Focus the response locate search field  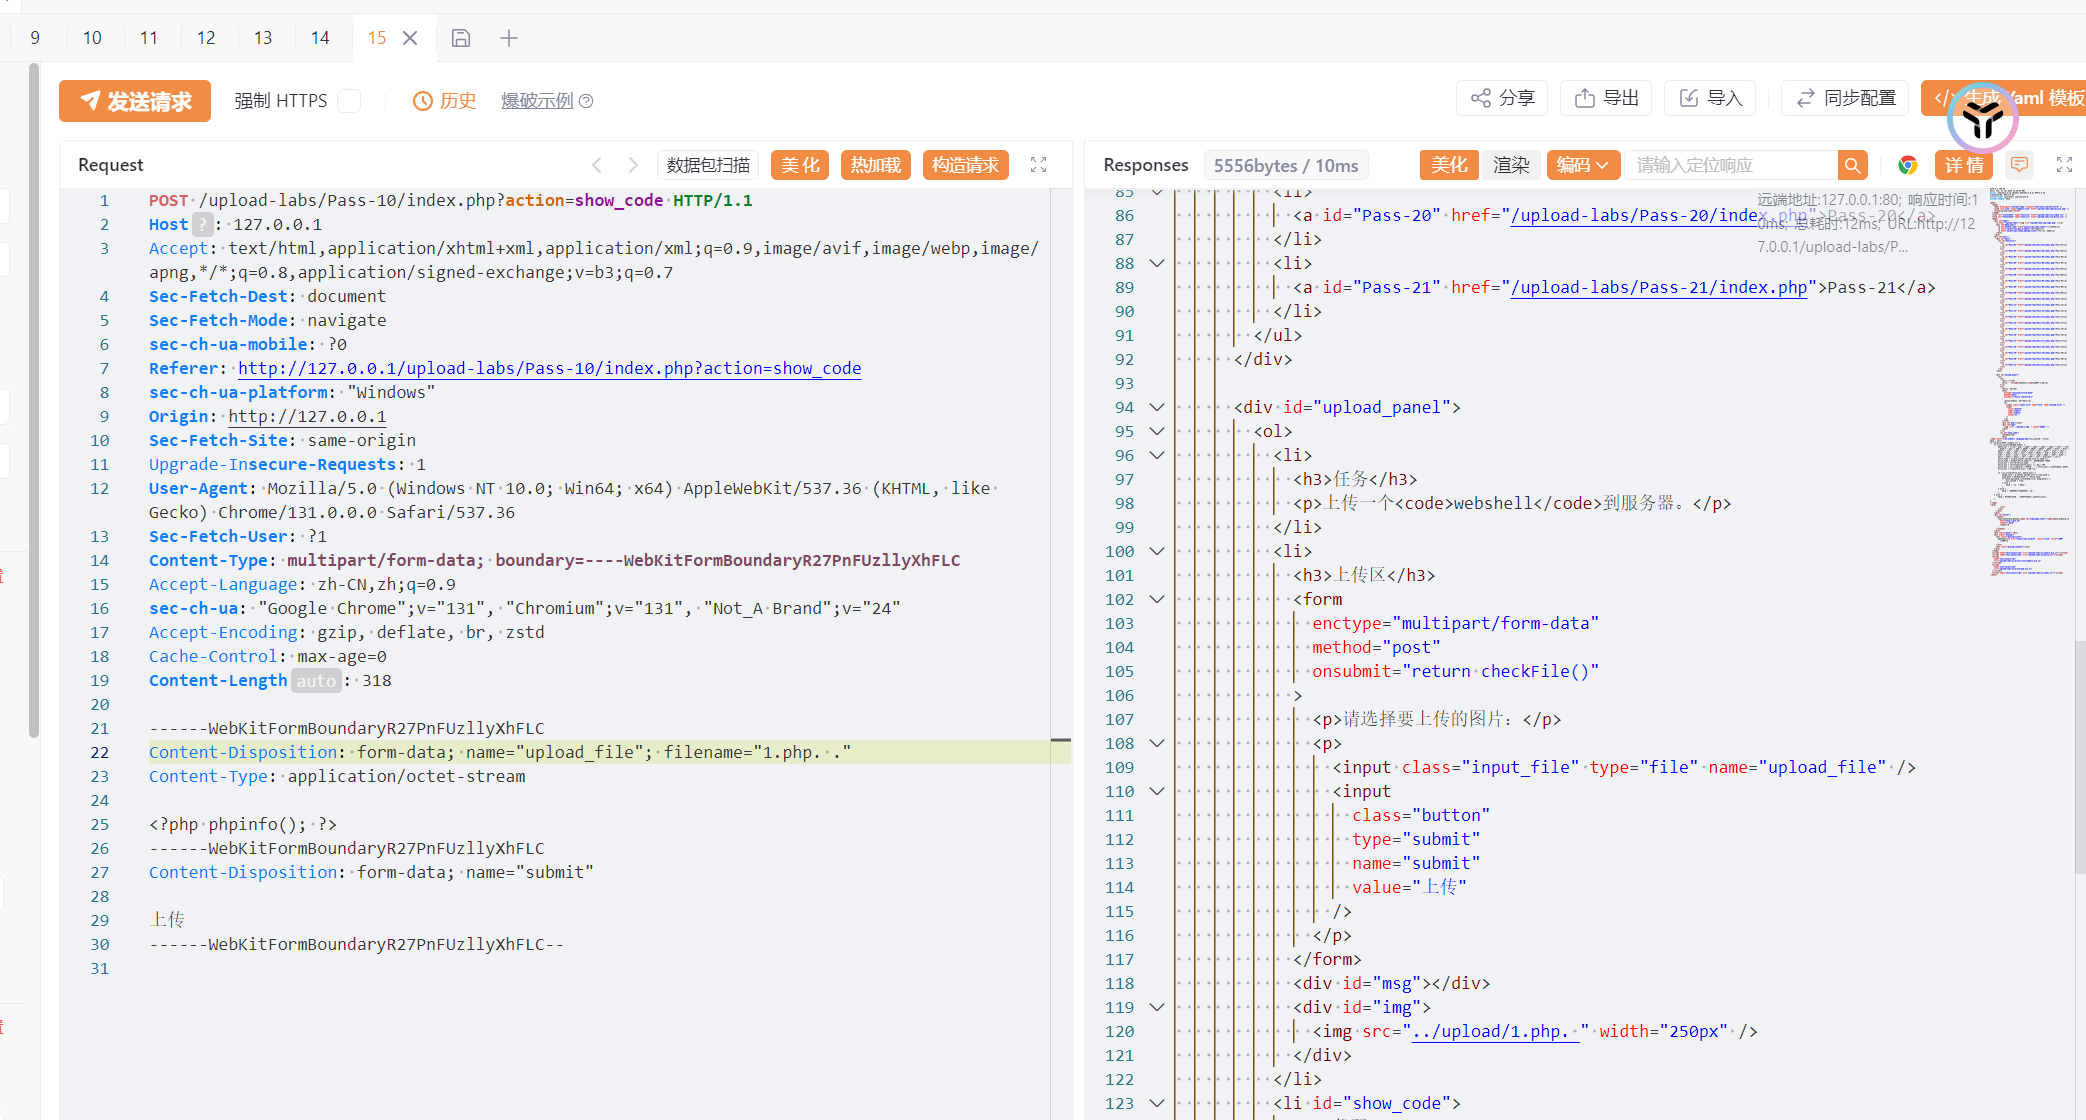1730,165
